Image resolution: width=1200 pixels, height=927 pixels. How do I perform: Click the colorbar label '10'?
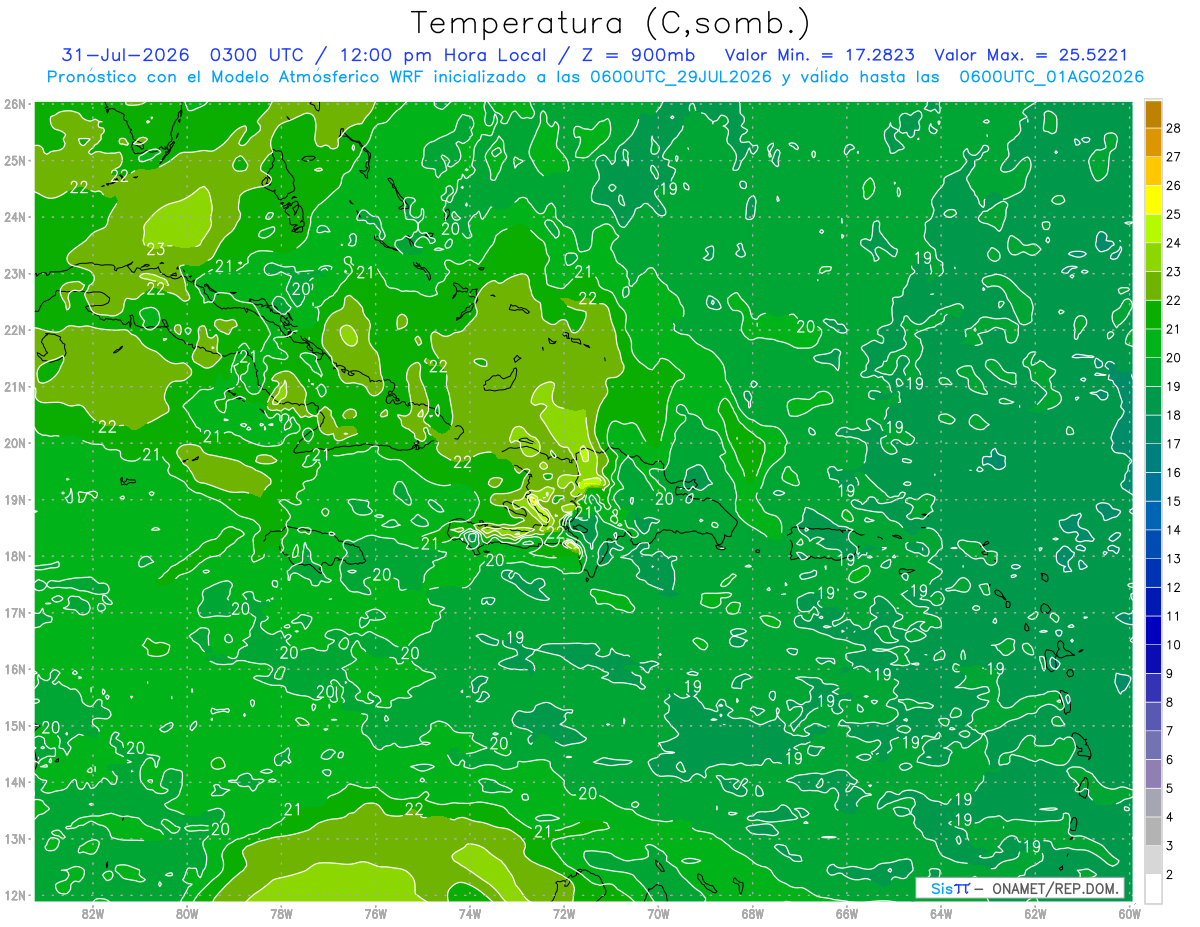coord(1174,645)
